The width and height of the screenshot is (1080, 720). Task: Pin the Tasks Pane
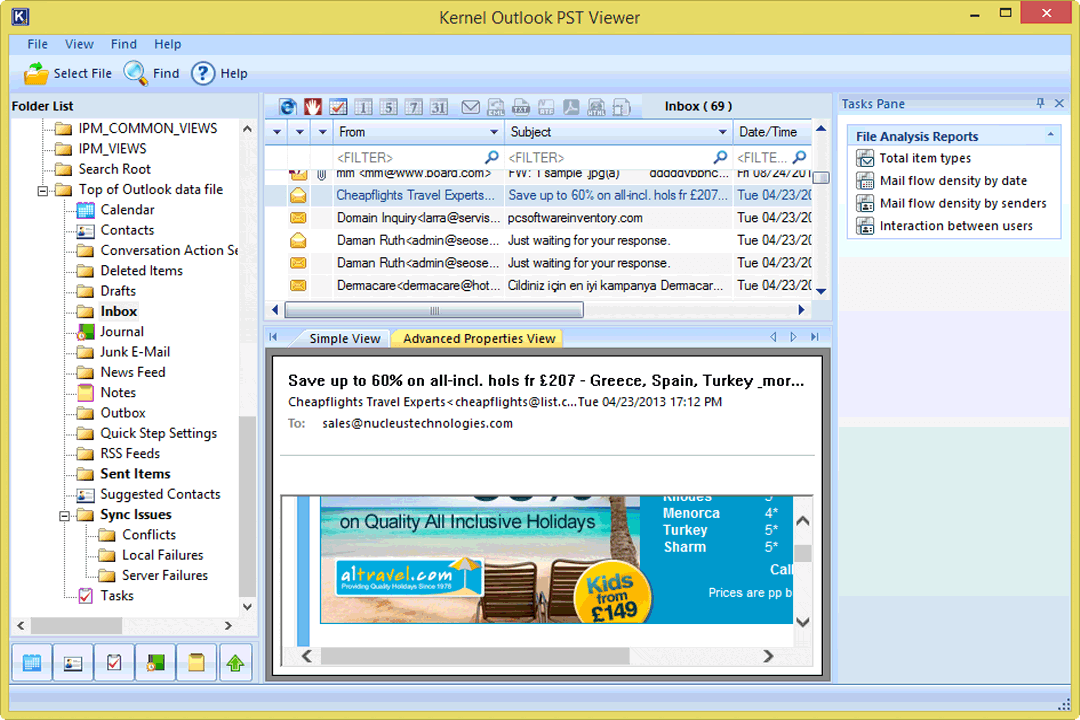(x=1040, y=103)
